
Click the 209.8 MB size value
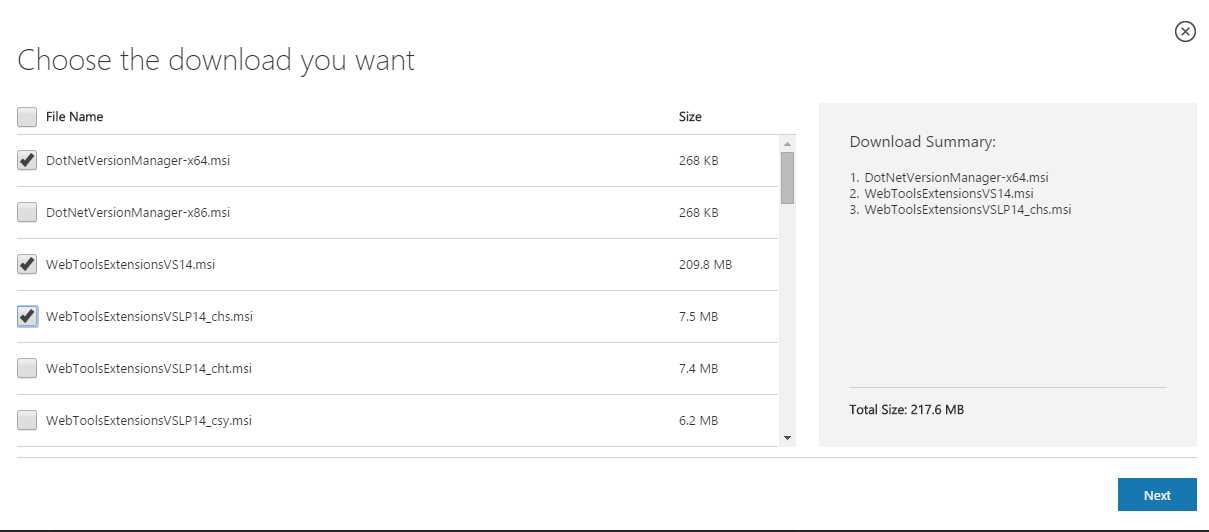(x=705, y=265)
